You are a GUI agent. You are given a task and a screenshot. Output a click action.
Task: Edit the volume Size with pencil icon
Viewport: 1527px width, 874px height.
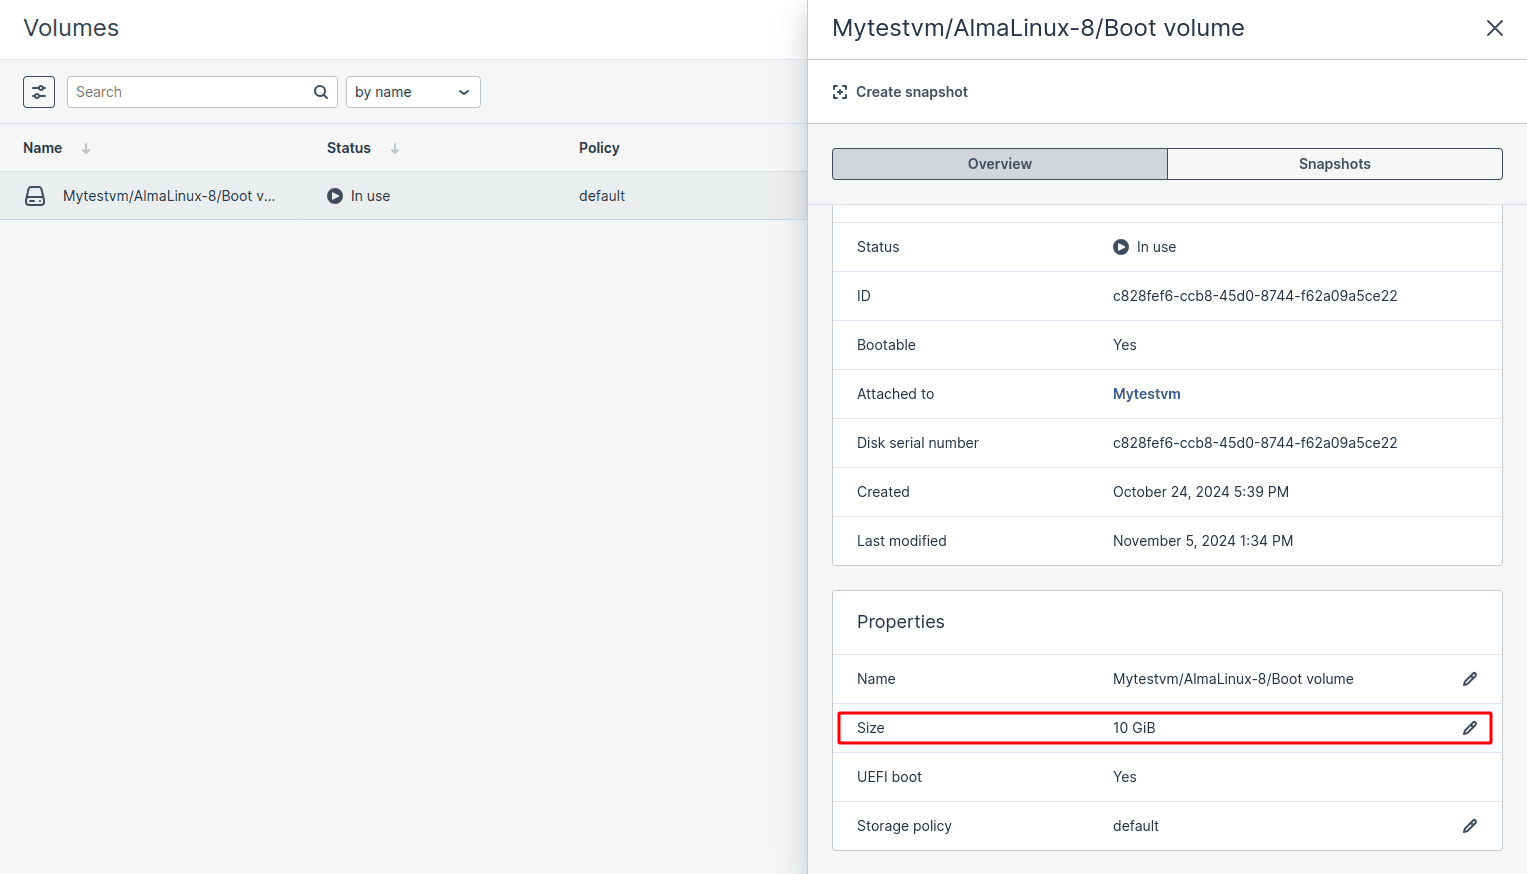1469,728
